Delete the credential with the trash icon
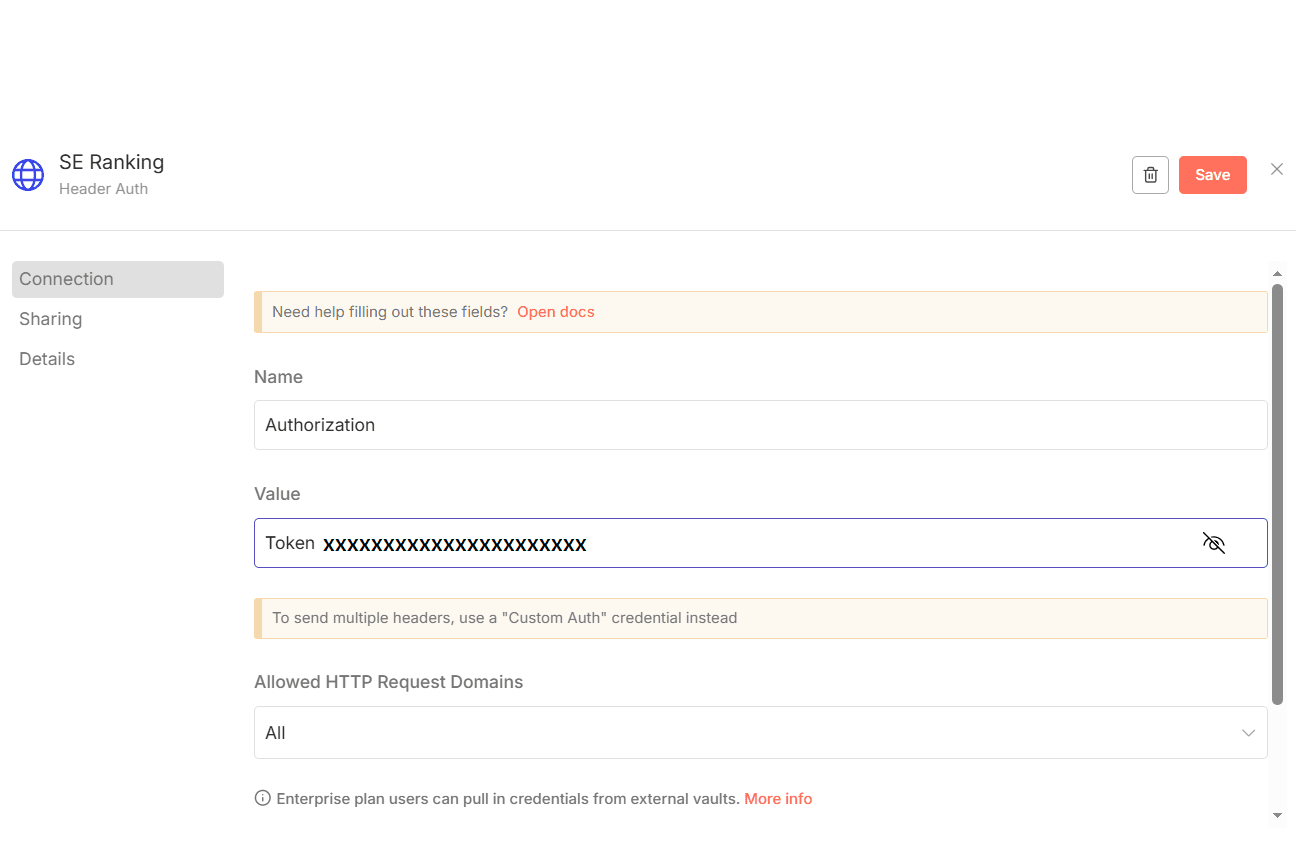The height and width of the screenshot is (844, 1296). (x=1150, y=175)
